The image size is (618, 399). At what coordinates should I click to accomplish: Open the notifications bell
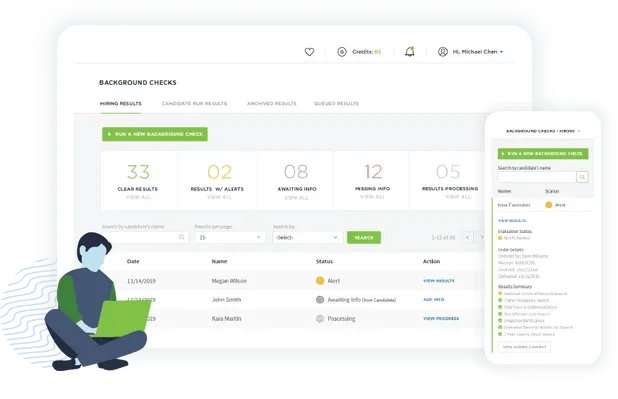coord(410,52)
